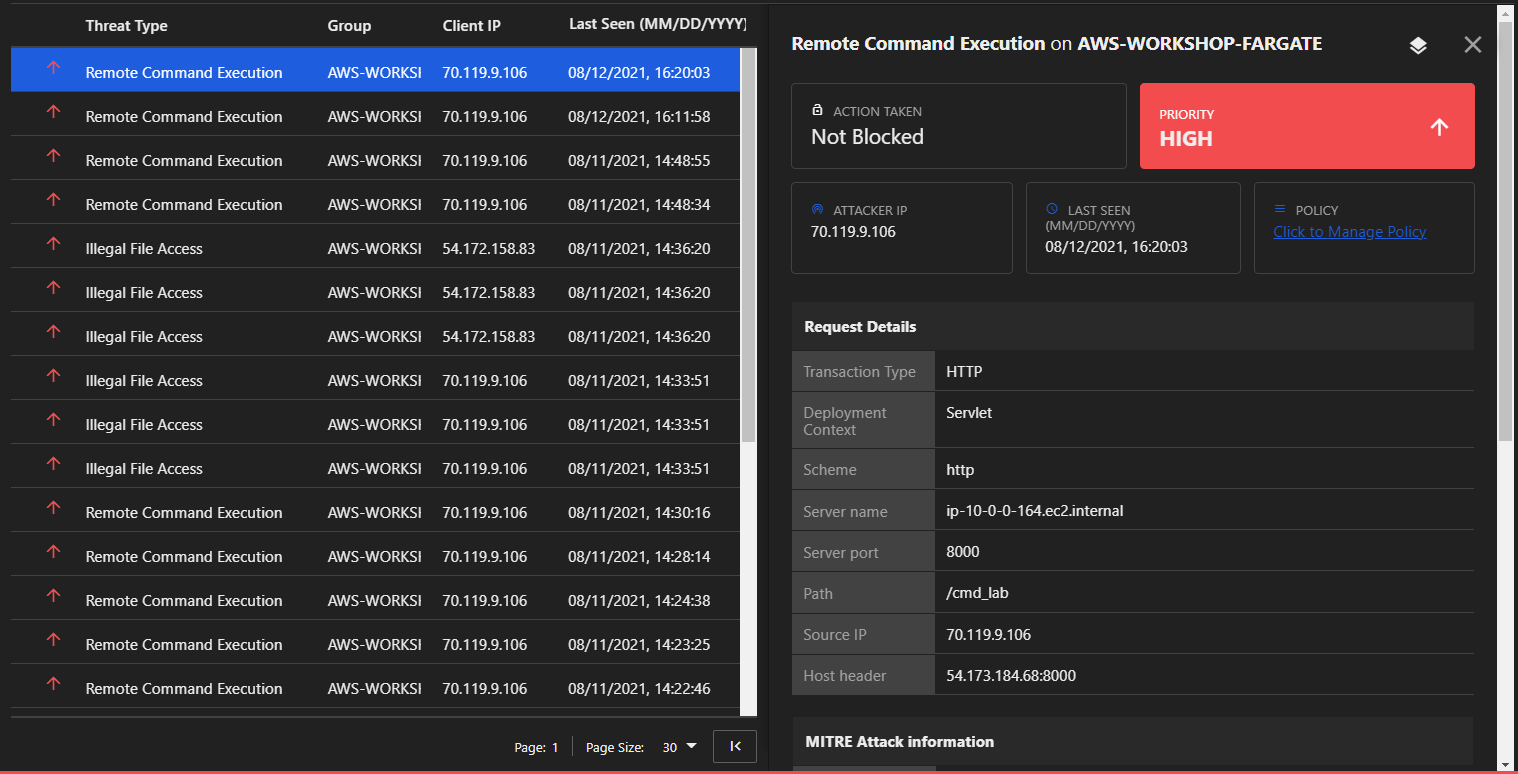Click the red arrow in the 14:30:16 row
This screenshot has width=1518, height=774.
[54, 508]
